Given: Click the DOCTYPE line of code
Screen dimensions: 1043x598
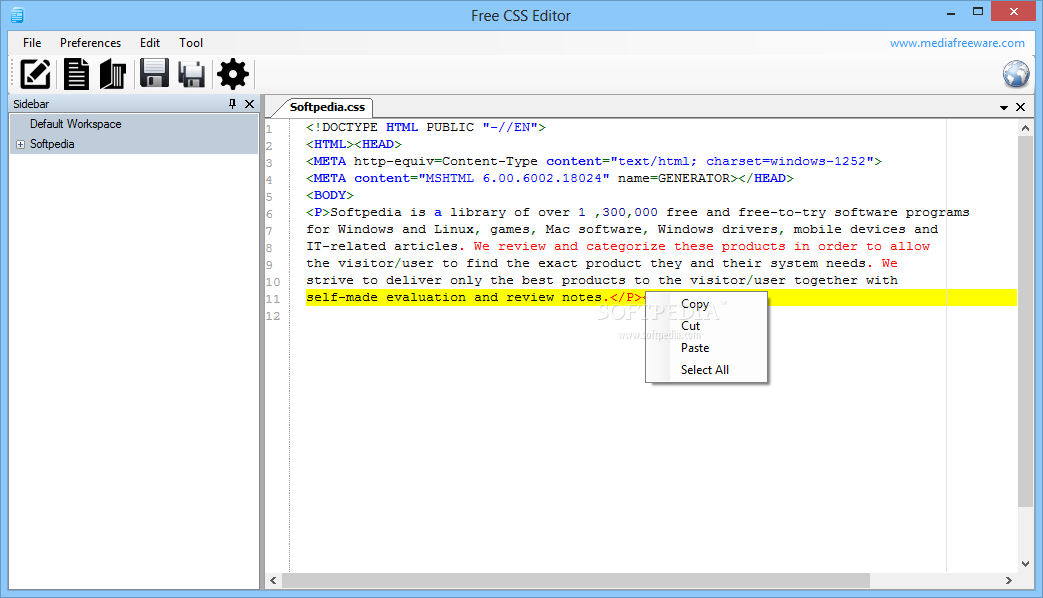Looking at the screenshot, I should 426,127.
